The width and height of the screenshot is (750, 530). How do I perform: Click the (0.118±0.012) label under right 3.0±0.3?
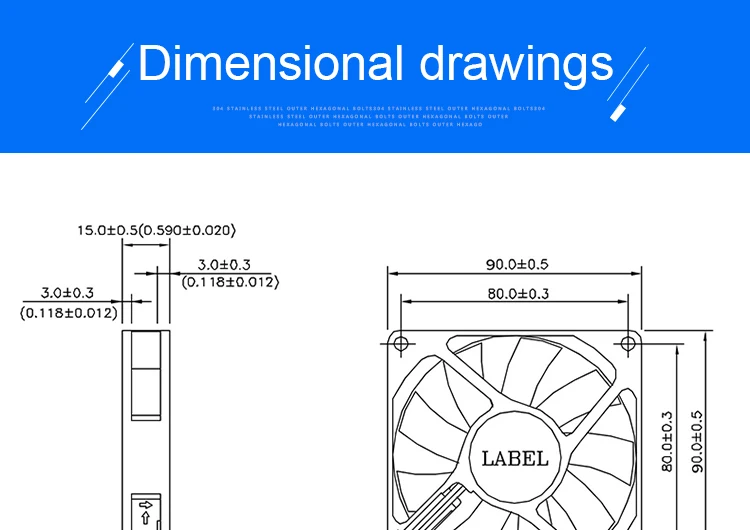tap(229, 282)
